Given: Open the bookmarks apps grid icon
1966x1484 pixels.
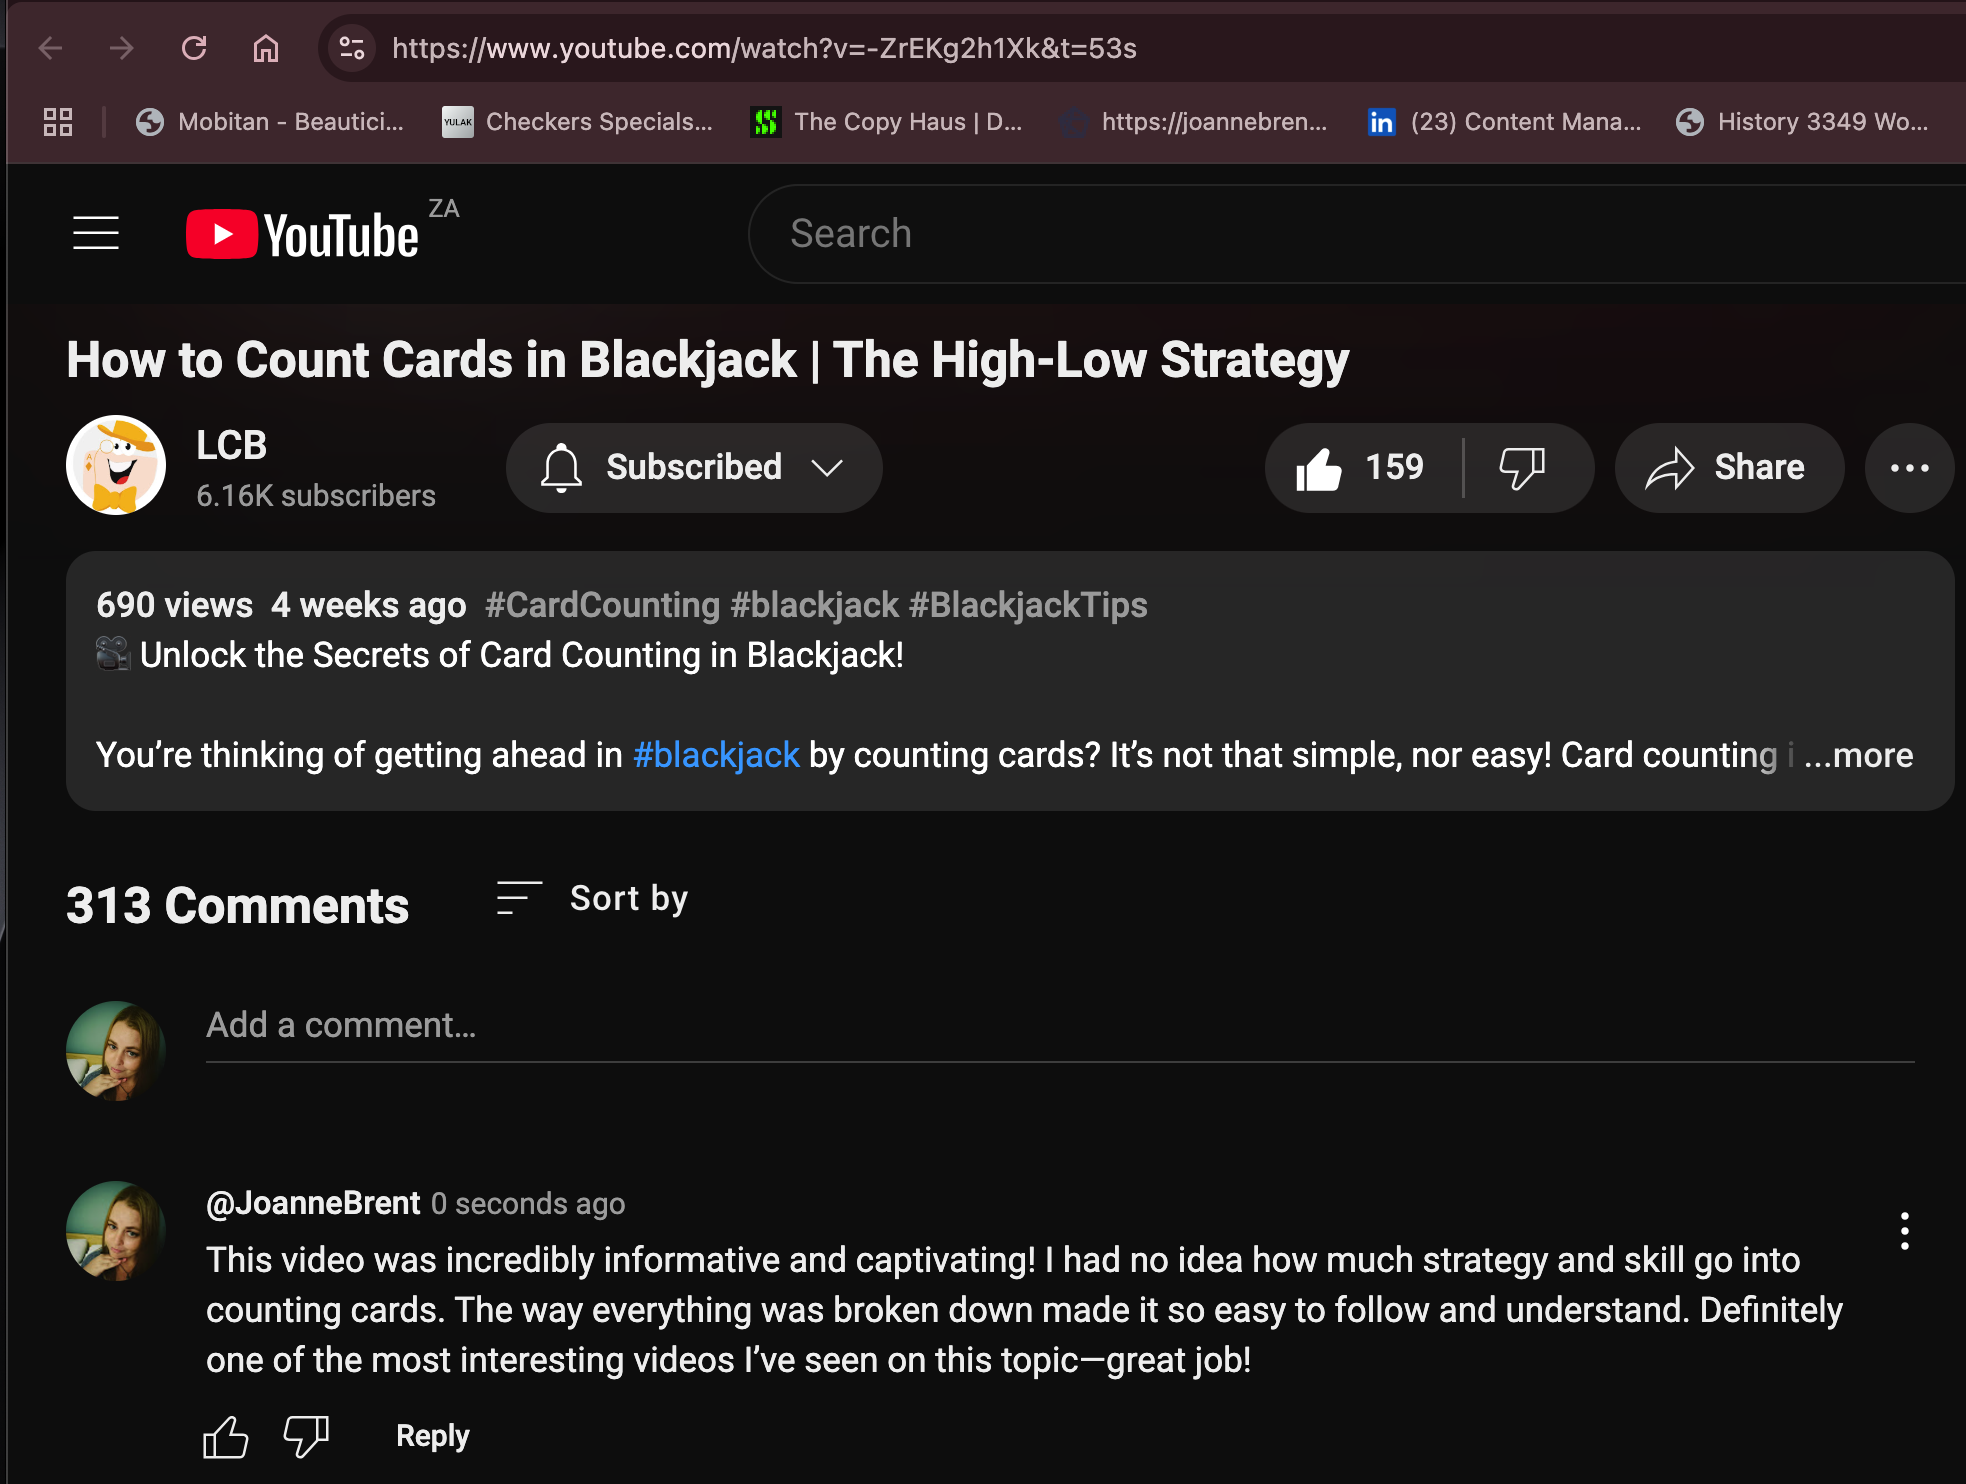Looking at the screenshot, I should (x=58, y=122).
